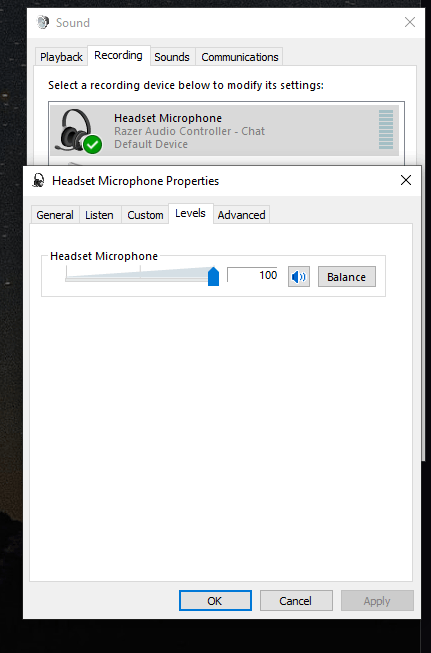Select 'Razer Audio Controller - Chat' text
Image resolution: width=431 pixels, height=653 pixels.
[189, 131]
